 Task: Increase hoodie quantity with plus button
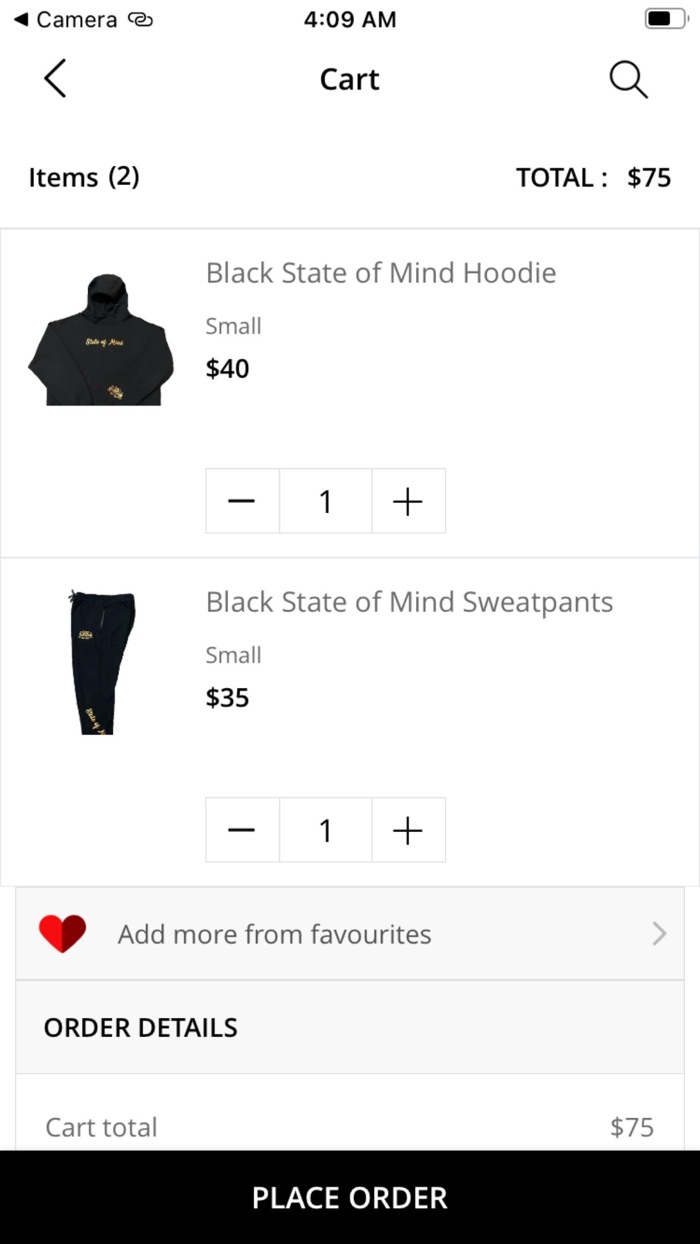[408, 501]
